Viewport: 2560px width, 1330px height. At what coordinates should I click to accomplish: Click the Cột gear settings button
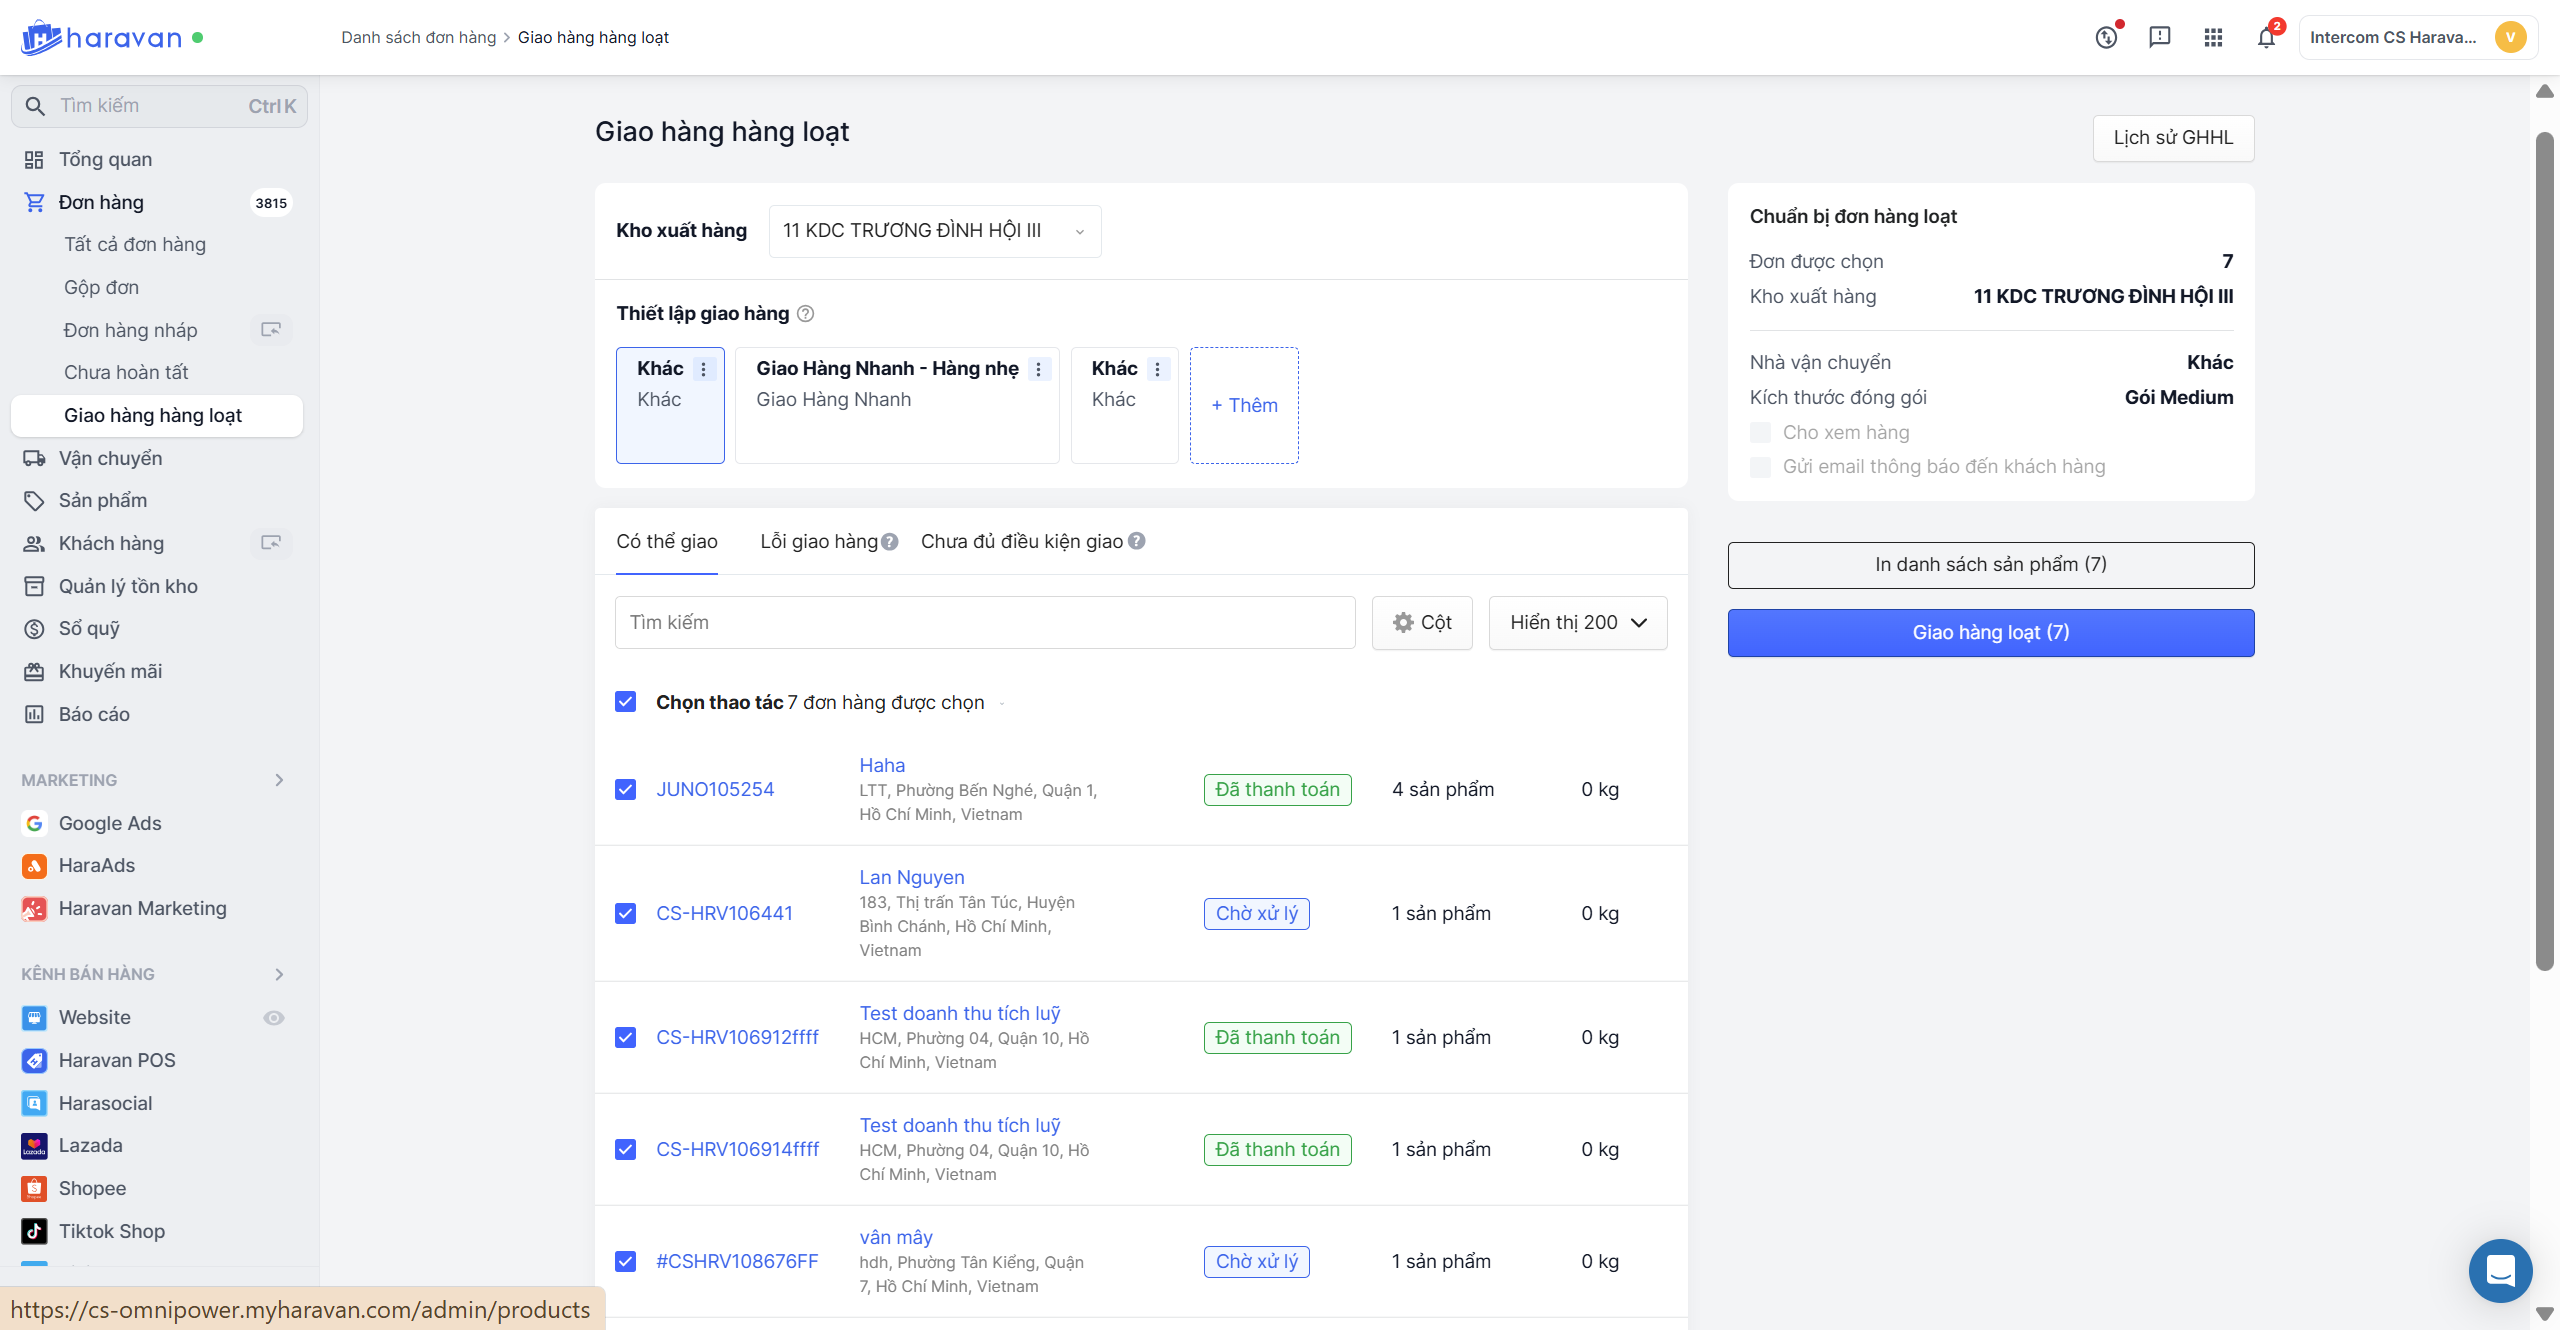click(x=1422, y=623)
